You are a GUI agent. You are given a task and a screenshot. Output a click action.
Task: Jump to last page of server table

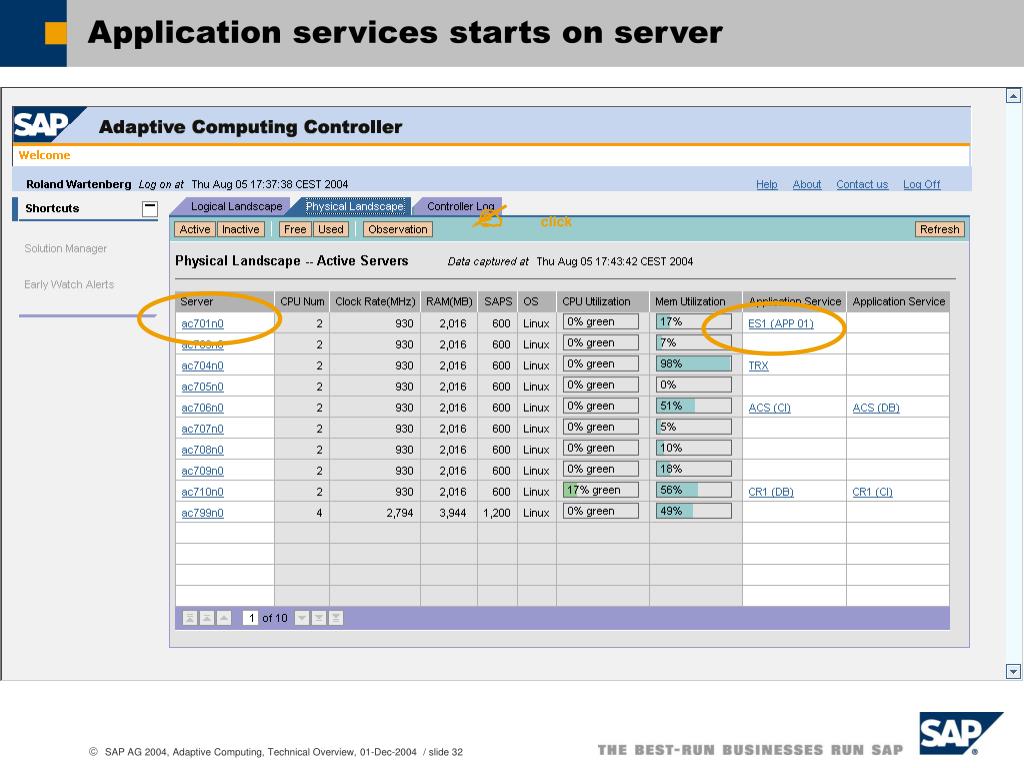click(x=336, y=618)
